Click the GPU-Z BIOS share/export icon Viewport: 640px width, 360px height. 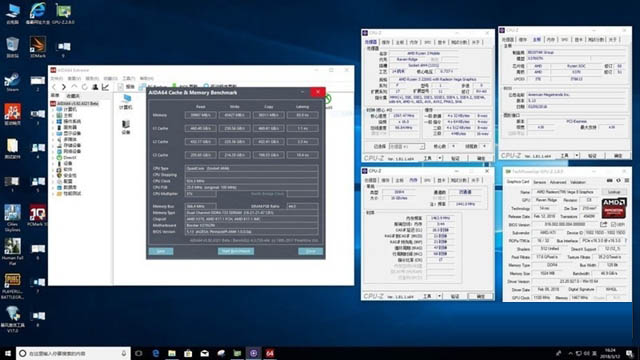[604, 224]
